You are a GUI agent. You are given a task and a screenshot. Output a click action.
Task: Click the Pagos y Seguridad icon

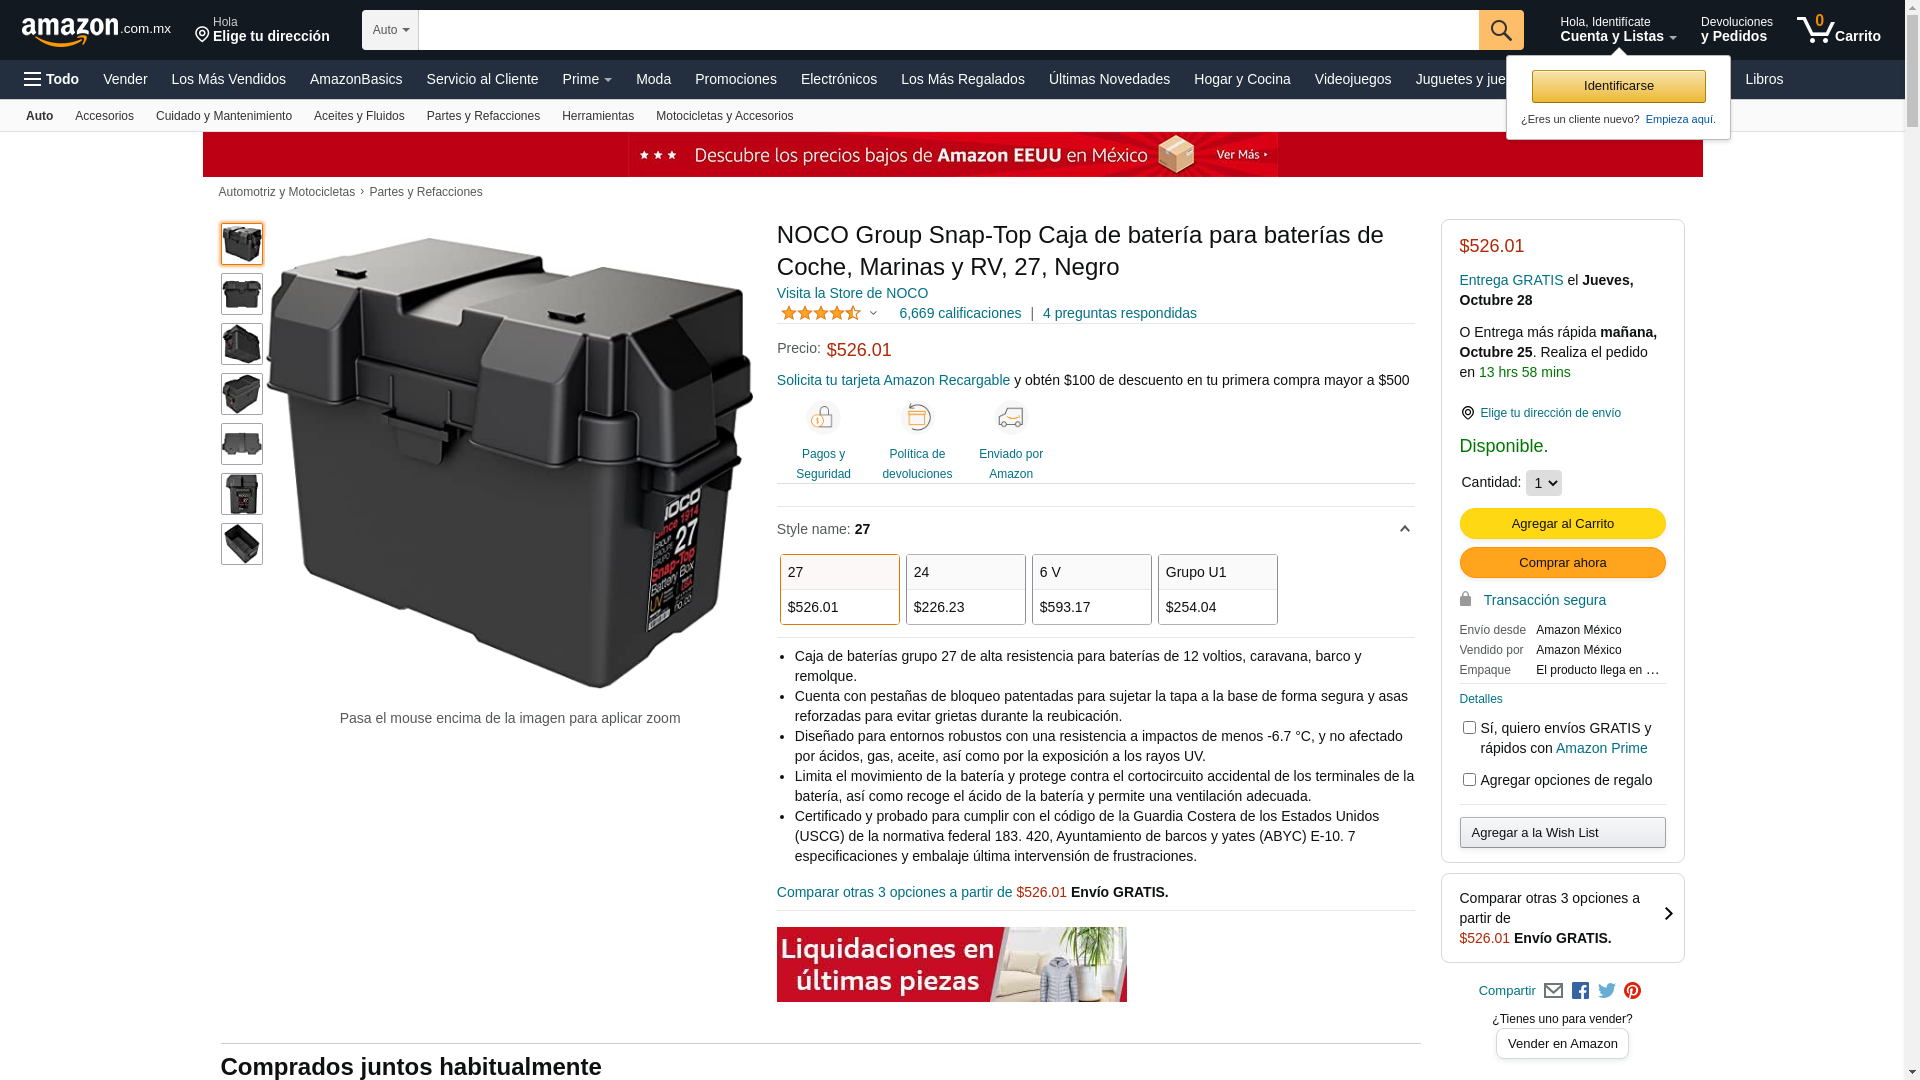823,417
